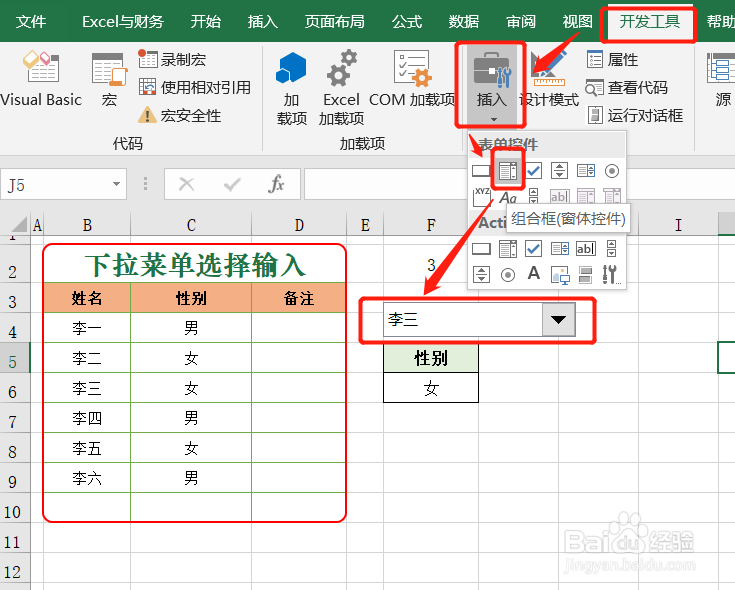Select form control List Box icon
The width and height of the screenshot is (735, 590).
pos(586,171)
